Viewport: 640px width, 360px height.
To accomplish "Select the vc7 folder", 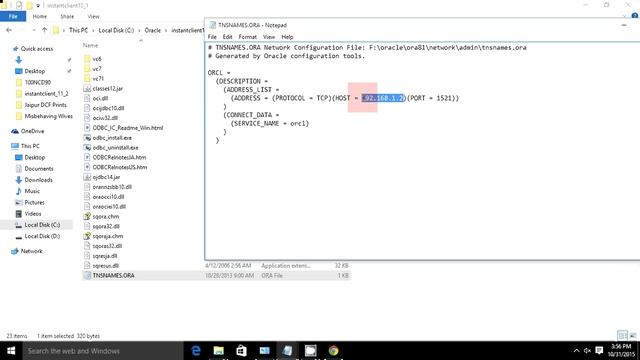I will click(x=97, y=69).
